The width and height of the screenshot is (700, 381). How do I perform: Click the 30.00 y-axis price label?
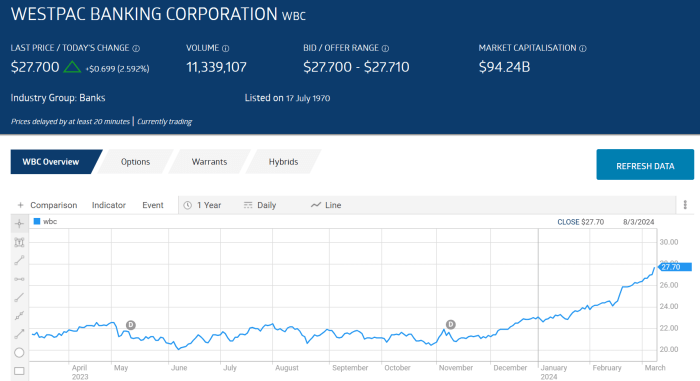tap(669, 242)
